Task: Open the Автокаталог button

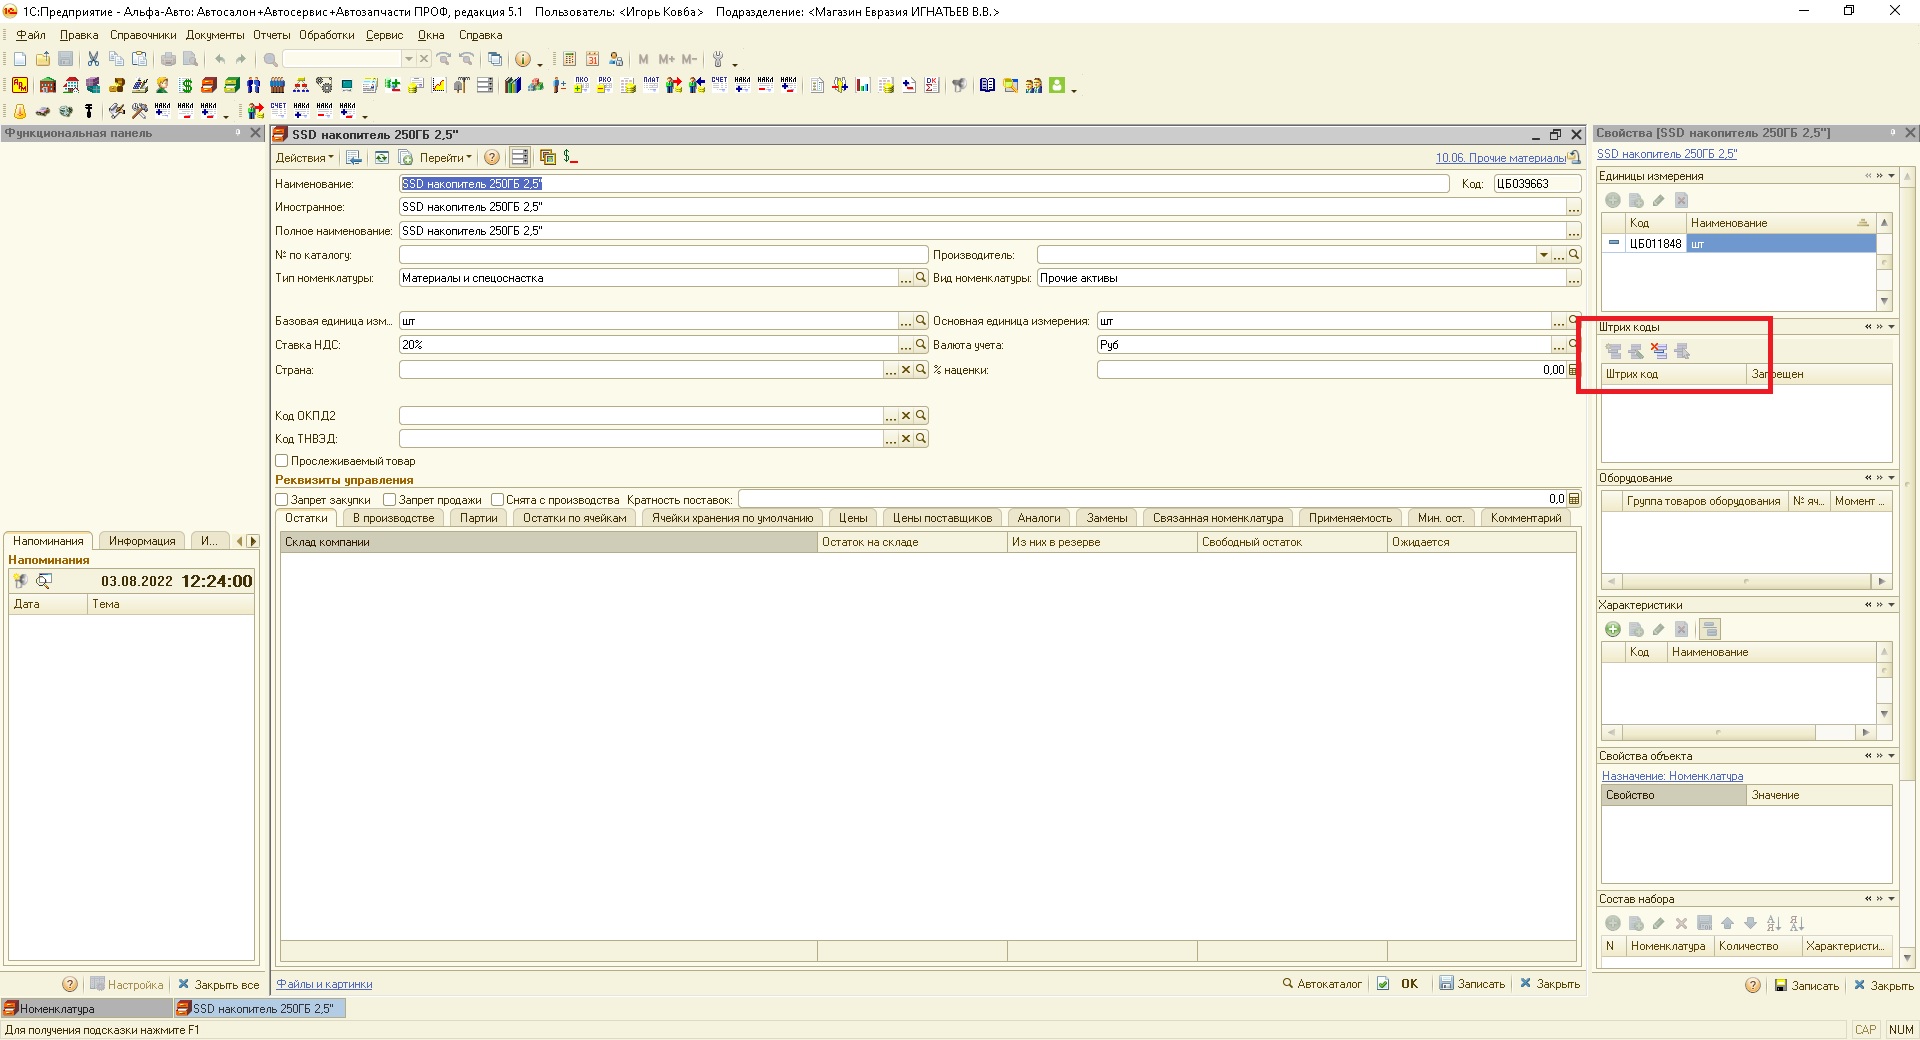Action: 1322,984
